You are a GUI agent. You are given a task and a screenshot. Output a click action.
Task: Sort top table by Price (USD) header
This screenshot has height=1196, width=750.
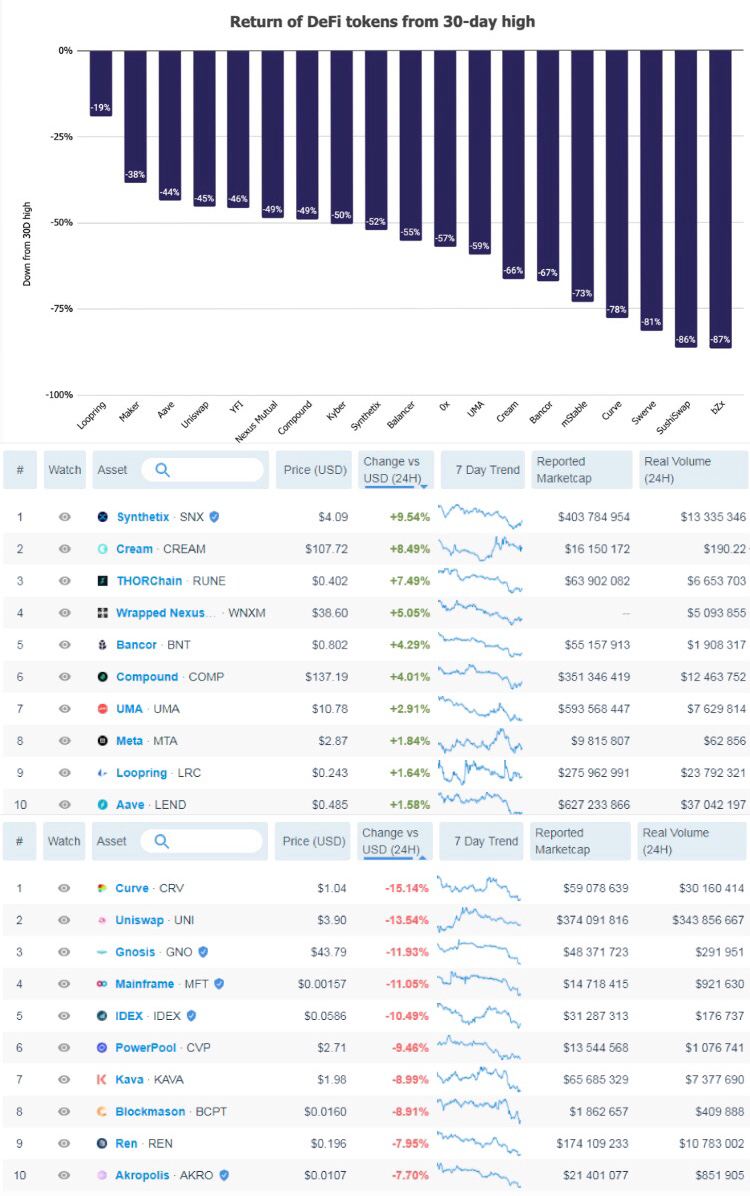point(314,470)
